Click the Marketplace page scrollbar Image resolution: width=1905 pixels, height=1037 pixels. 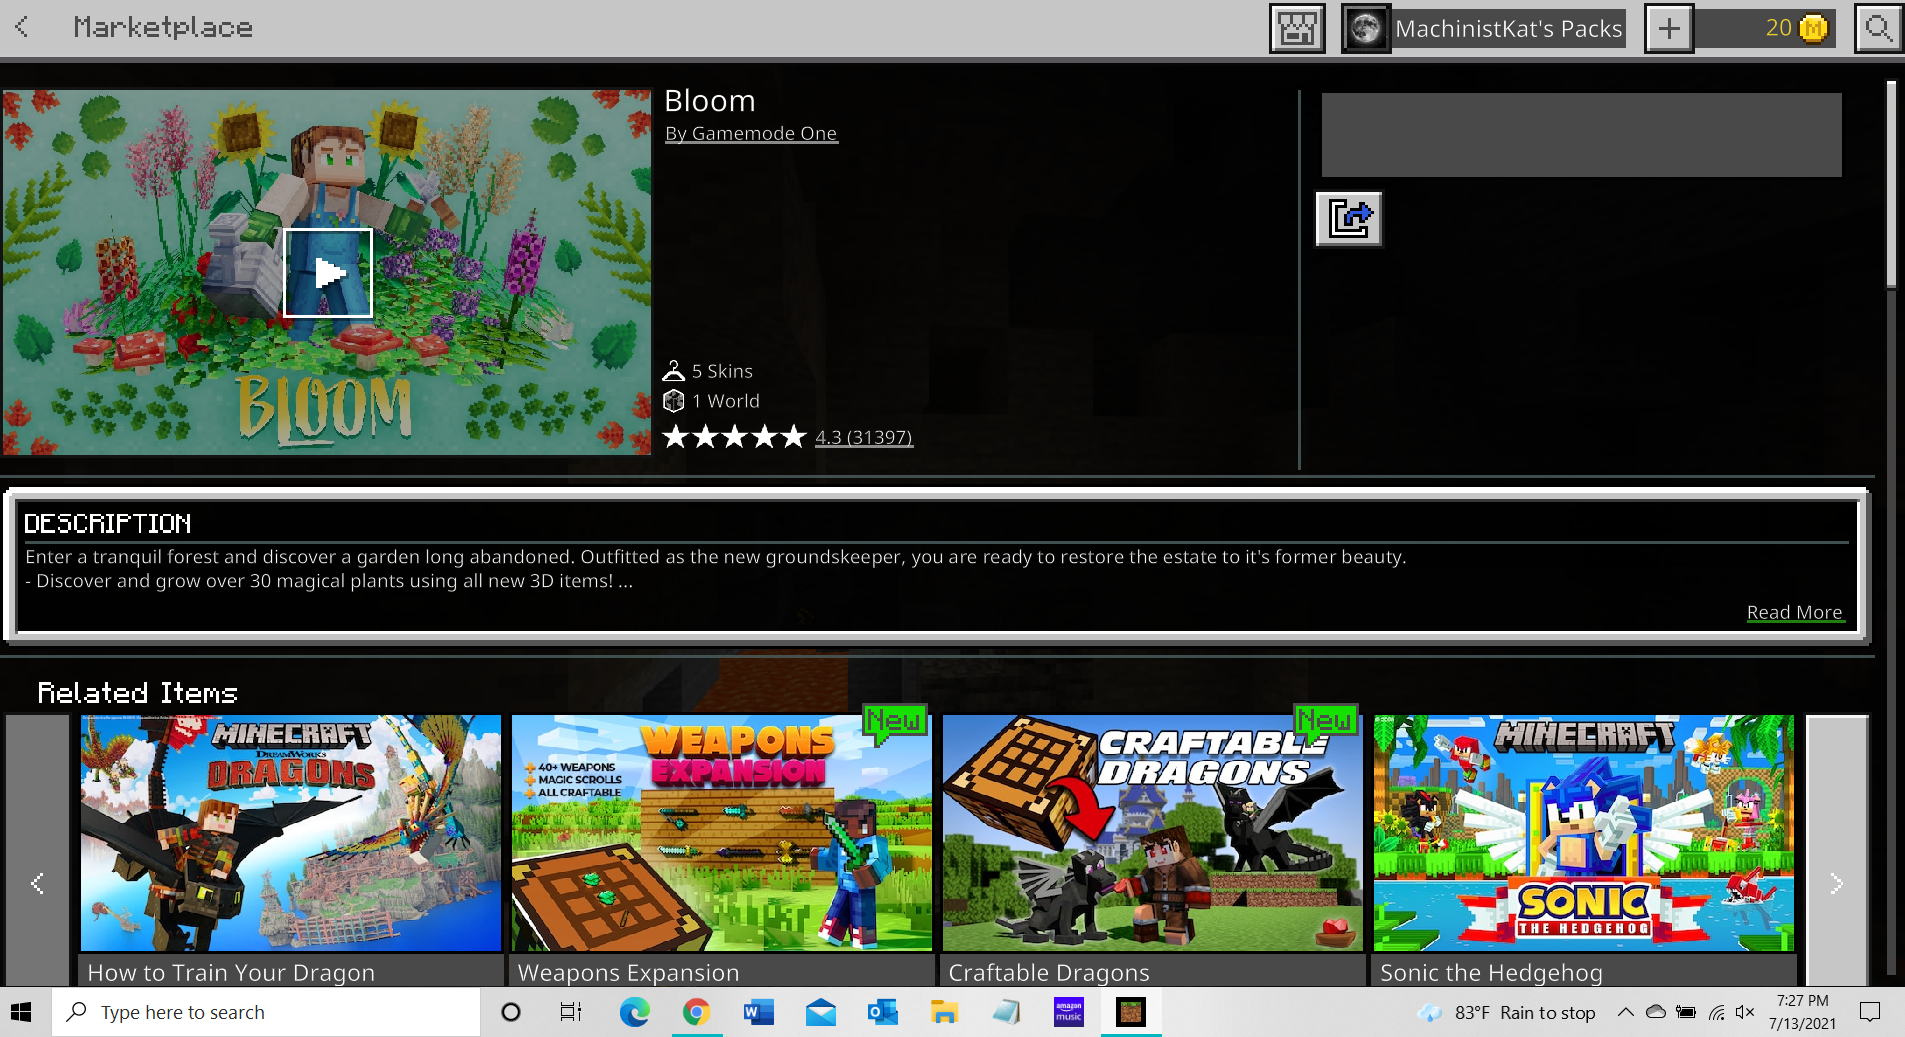(1891, 185)
